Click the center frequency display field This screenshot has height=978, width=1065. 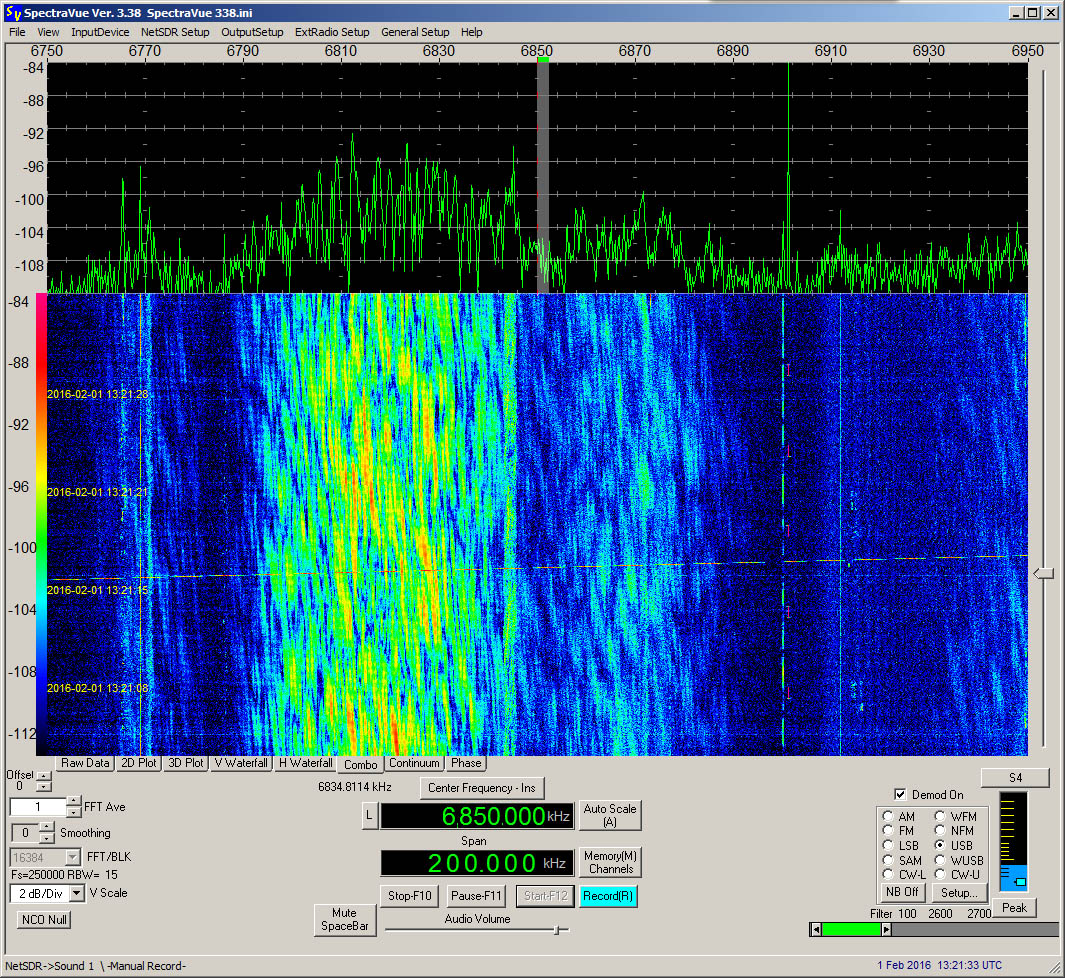pyautogui.click(x=477, y=816)
